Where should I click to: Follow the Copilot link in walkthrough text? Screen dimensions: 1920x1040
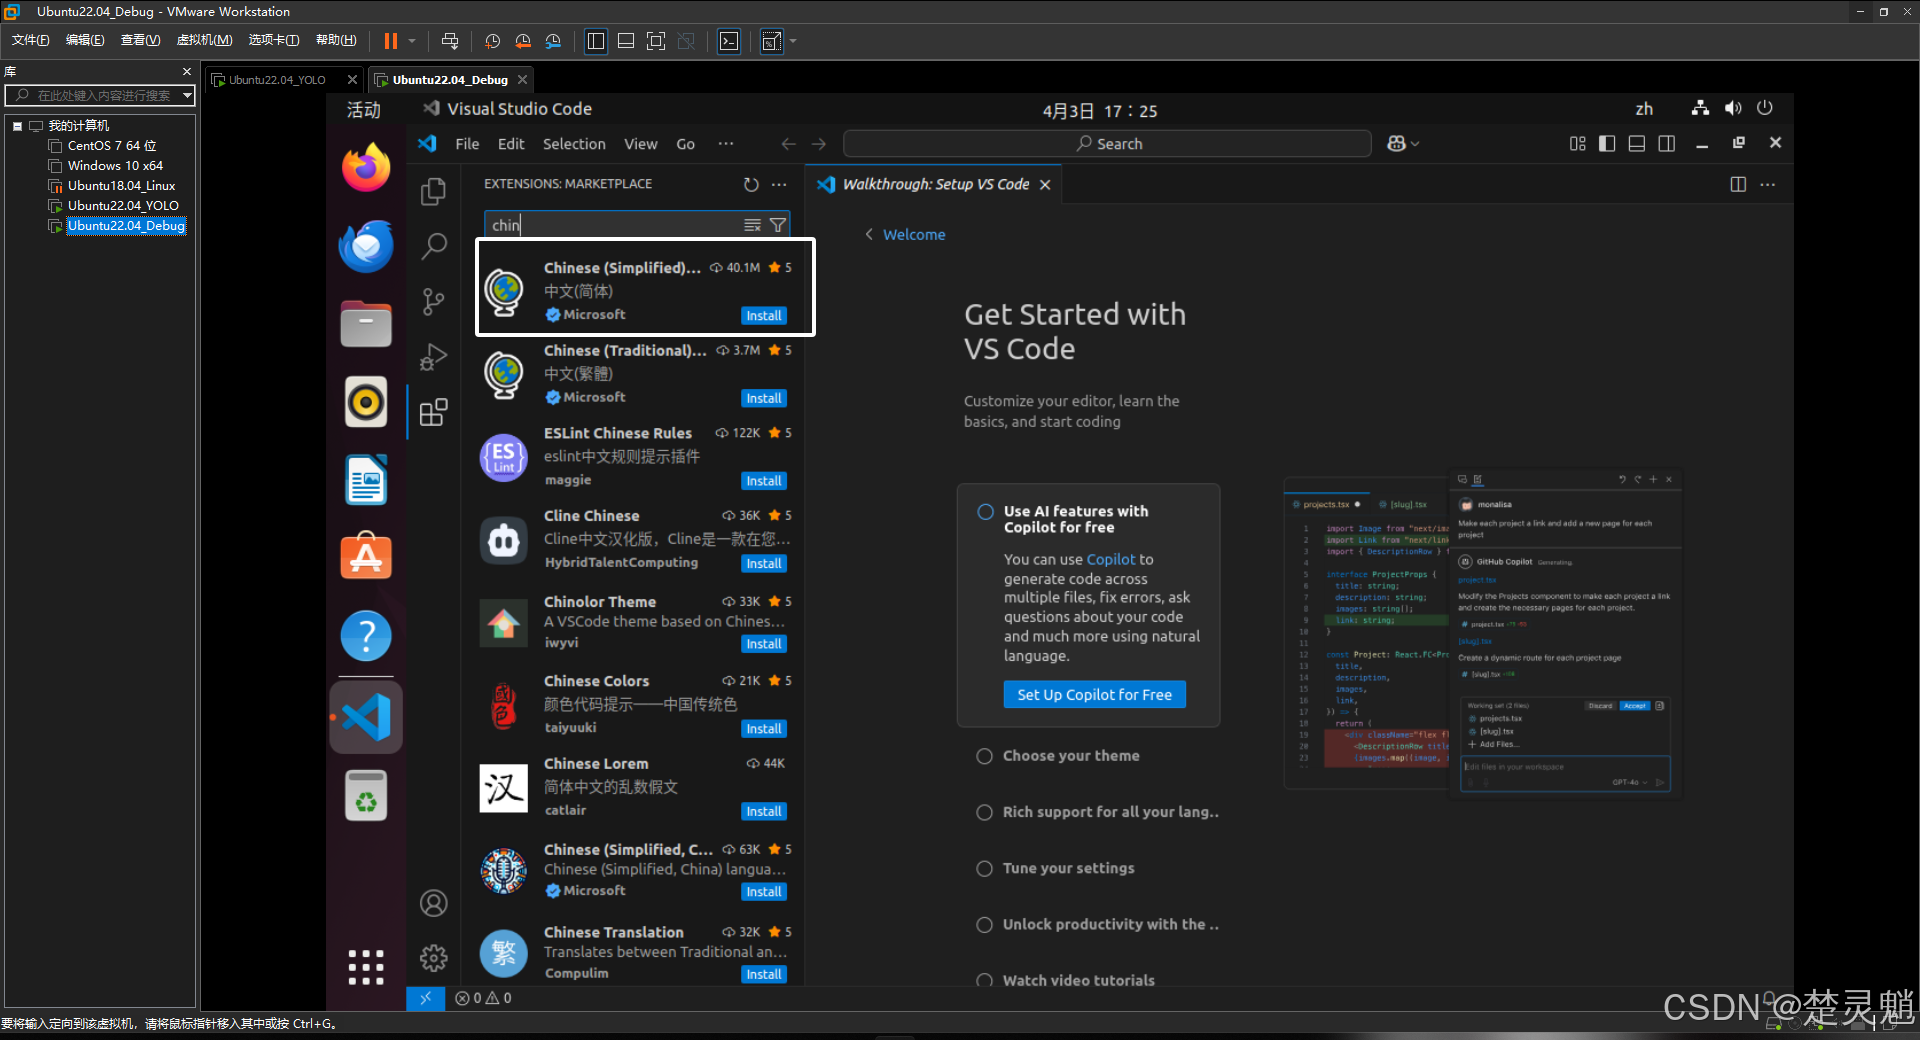click(x=1111, y=559)
